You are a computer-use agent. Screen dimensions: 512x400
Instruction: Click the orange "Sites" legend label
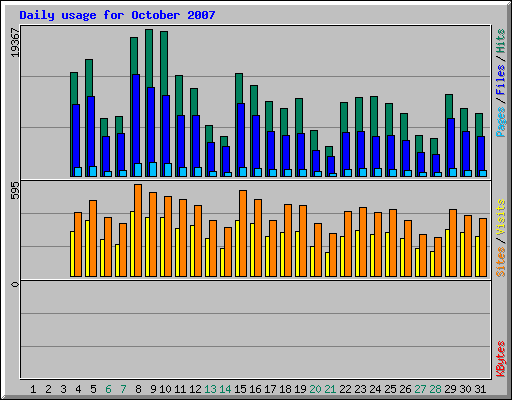click(x=501, y=262)
